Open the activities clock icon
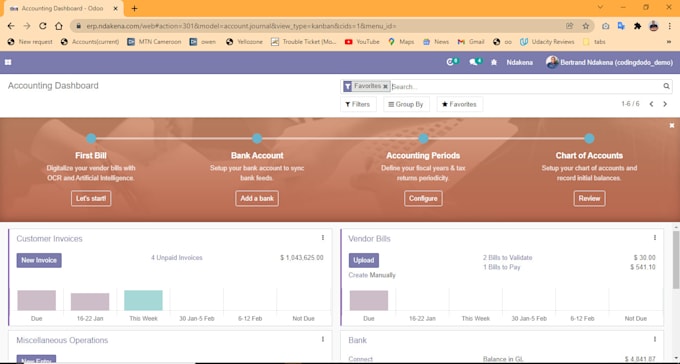The height and width of the screenshot is (364, 680). pyautogui.click(x=451, y=62)
